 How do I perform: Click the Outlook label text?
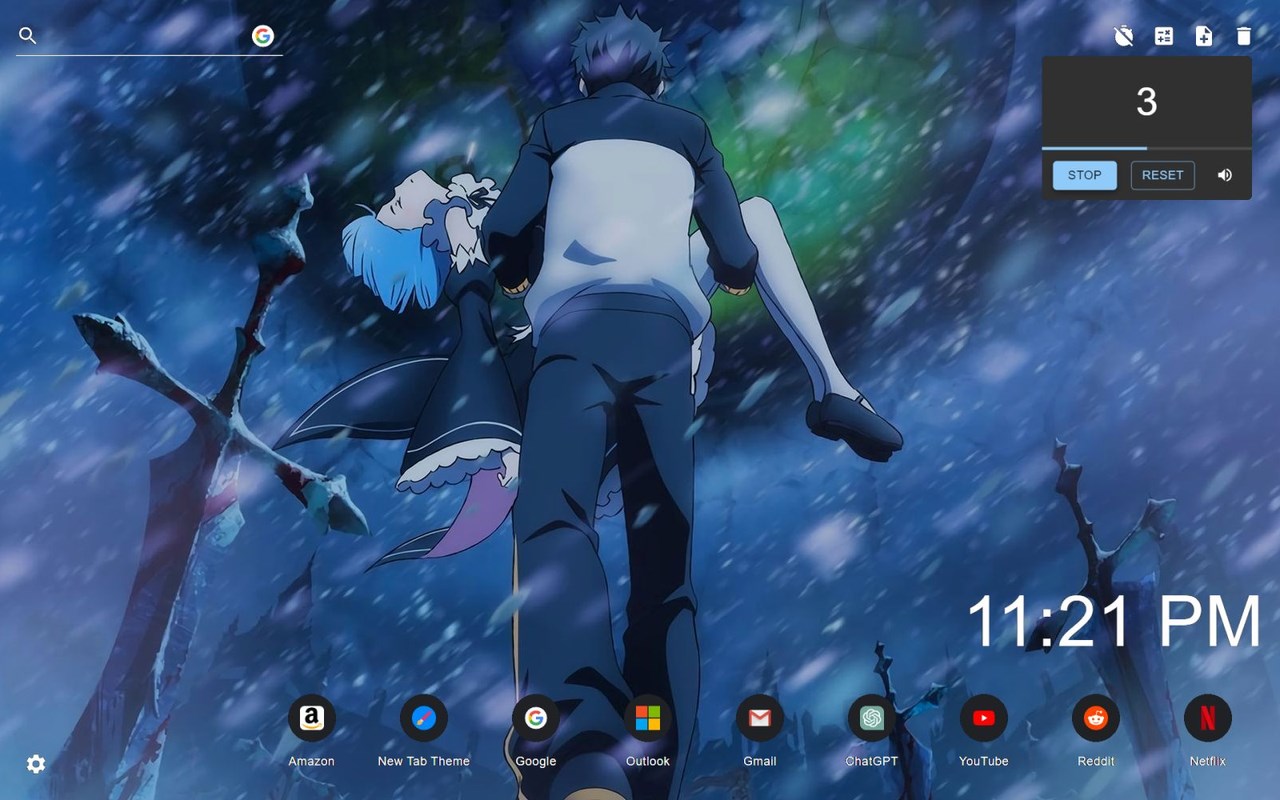click(648, 761)
